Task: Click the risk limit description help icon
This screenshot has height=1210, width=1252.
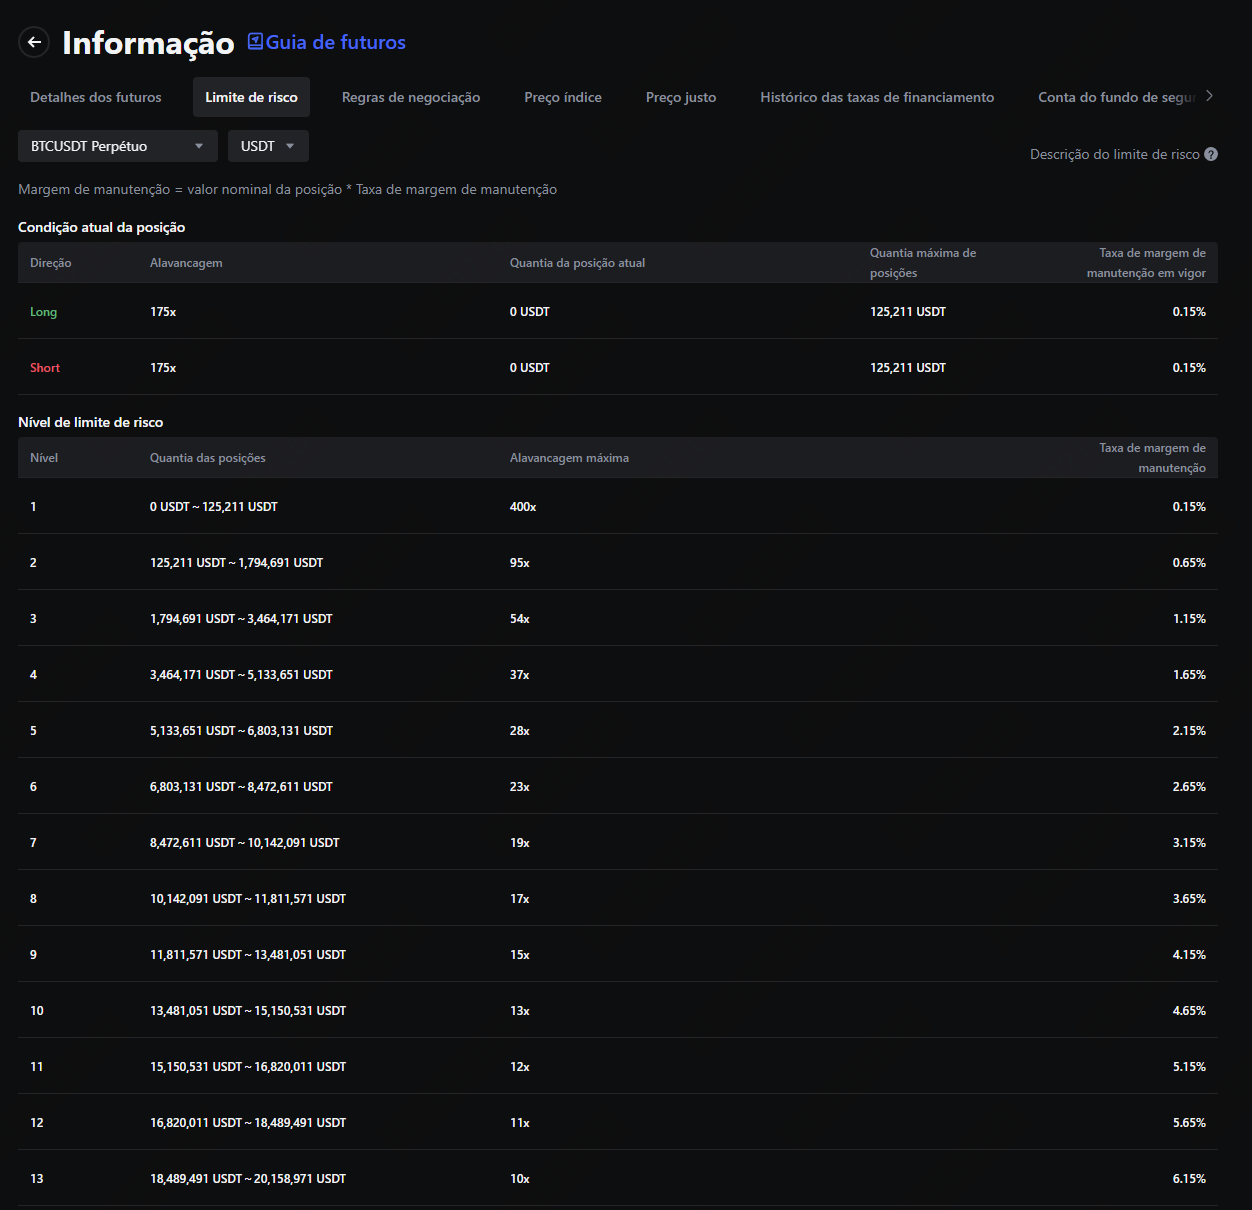Action: [x=1211, y=154]
